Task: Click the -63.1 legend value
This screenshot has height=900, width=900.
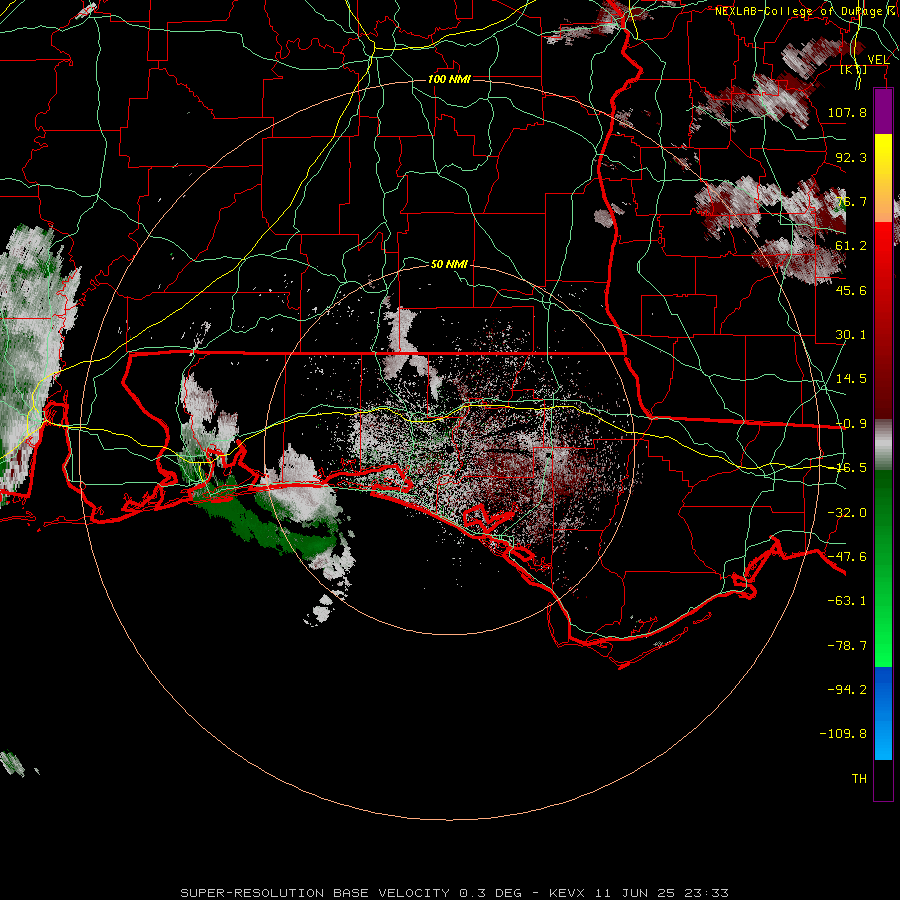Action: (847, 601)
